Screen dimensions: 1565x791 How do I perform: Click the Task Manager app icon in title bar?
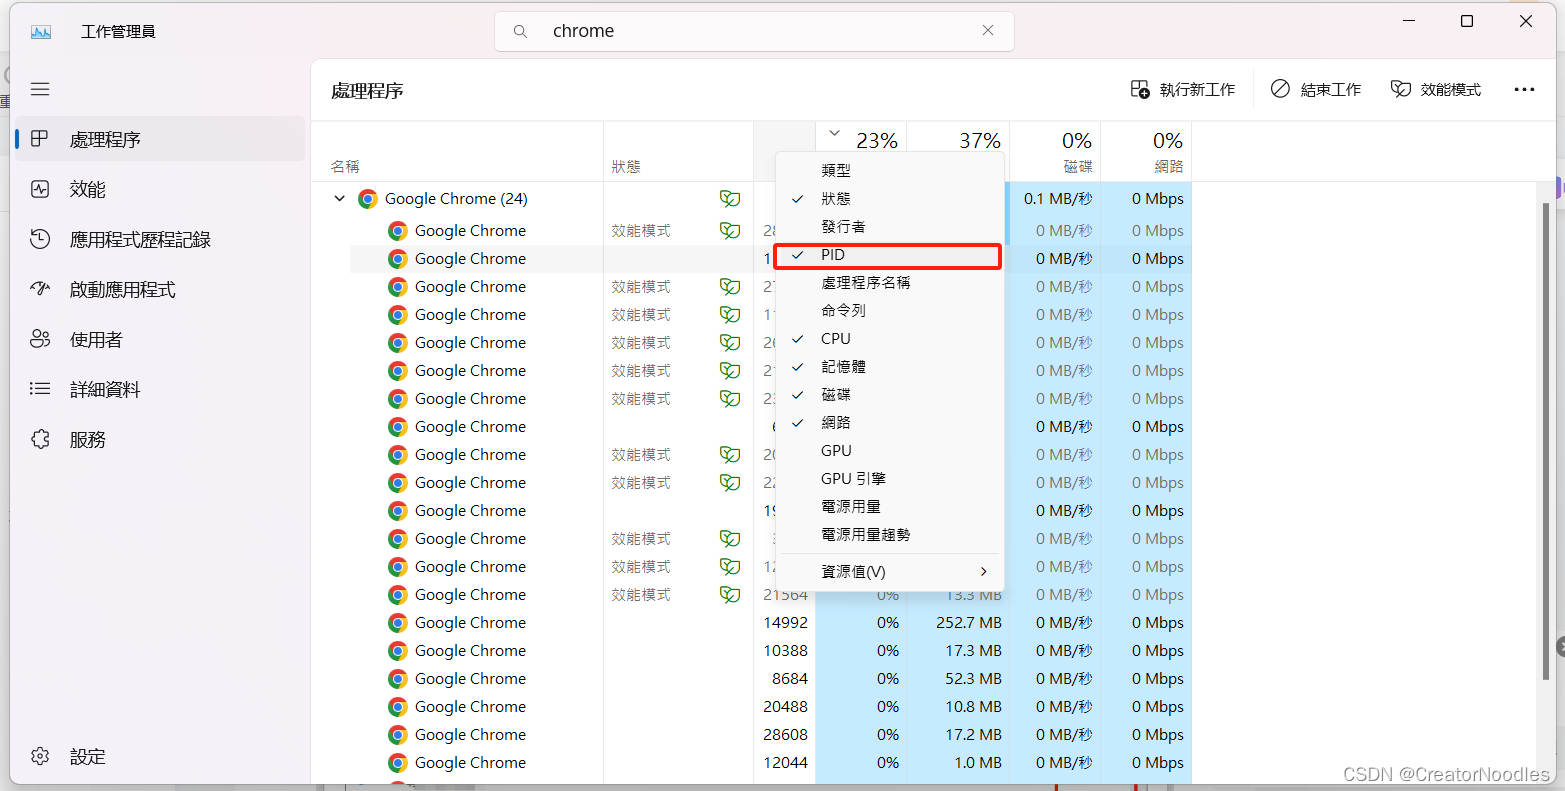click(x=41, y=32)
